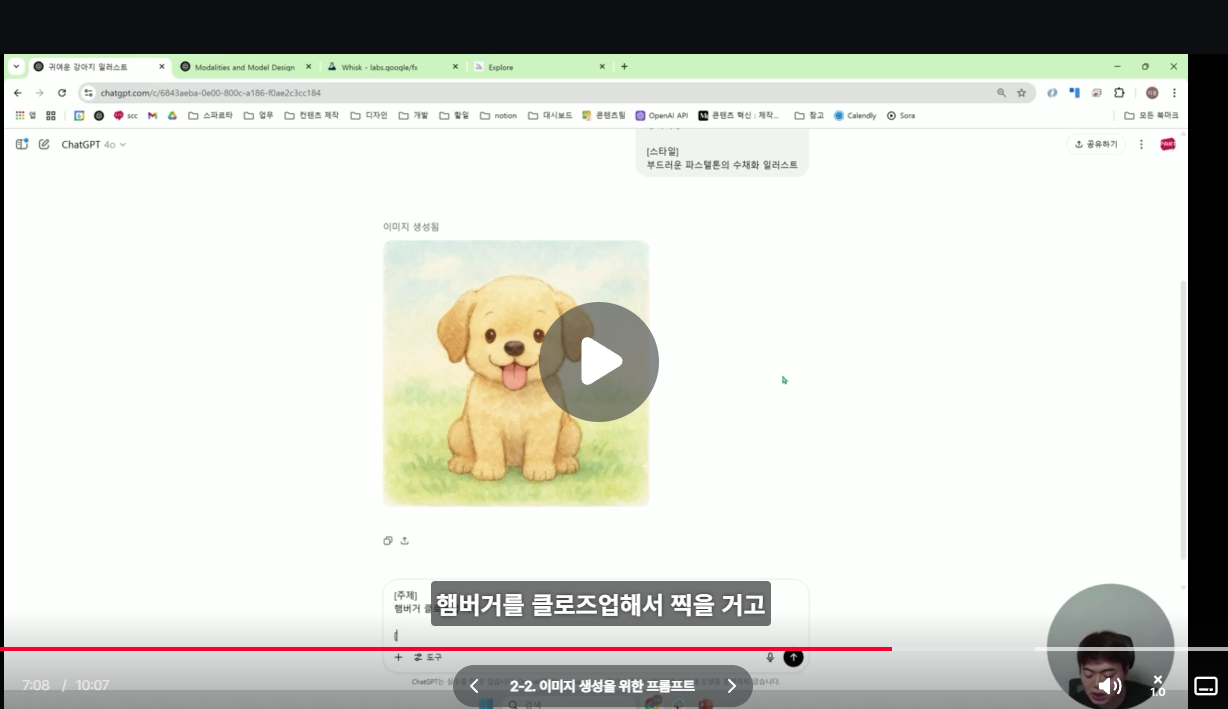Toggle video subtitles captions button
The image size is (1228, 709).
coord(1206,686)
